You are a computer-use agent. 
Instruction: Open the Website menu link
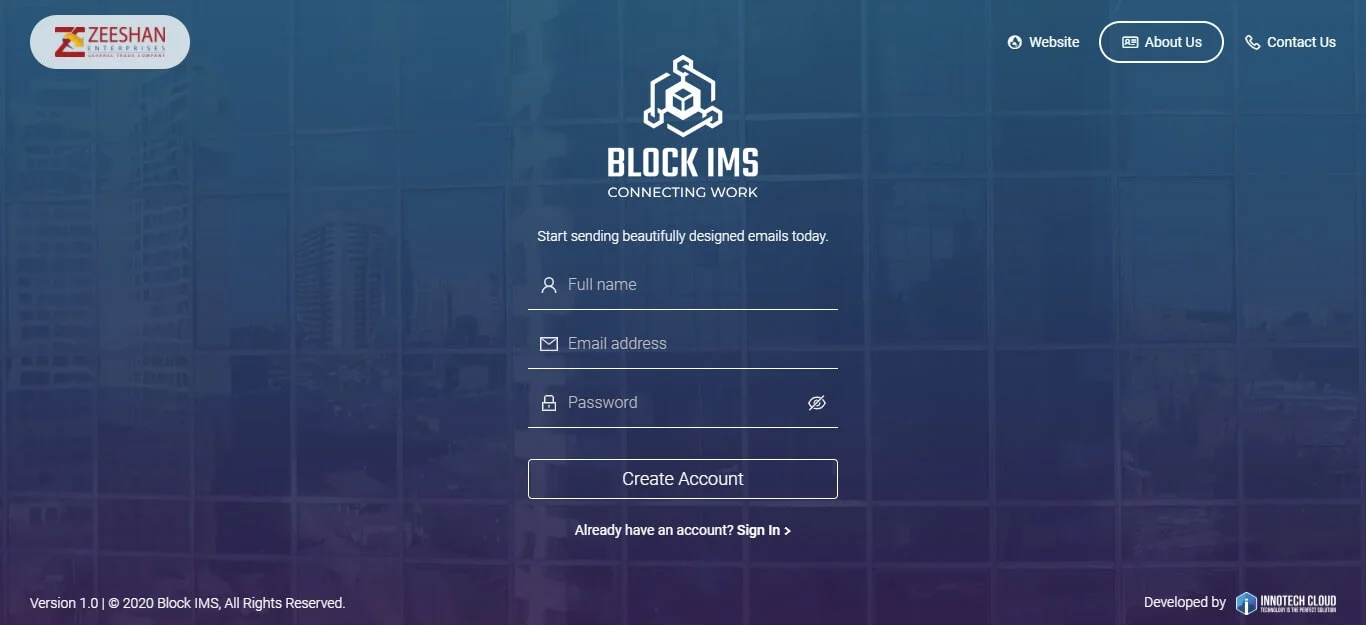click(1044, 42)
